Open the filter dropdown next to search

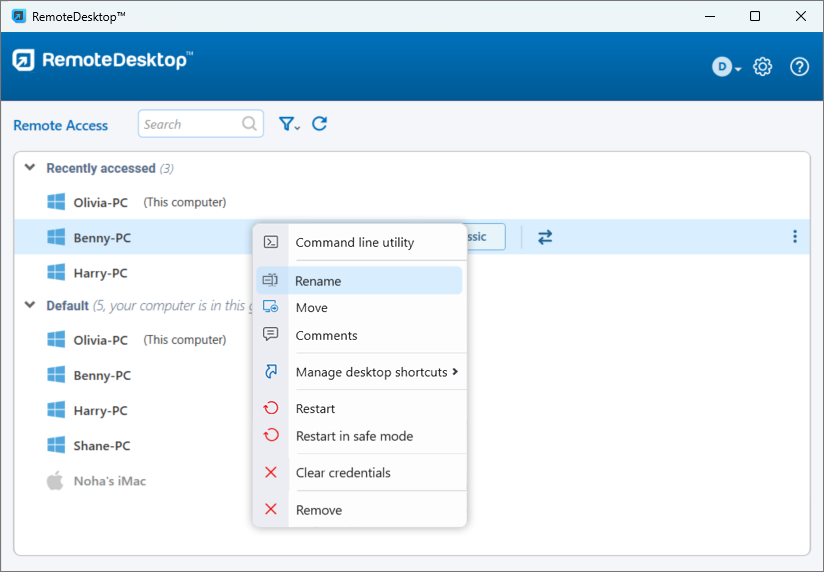(289, 124)
